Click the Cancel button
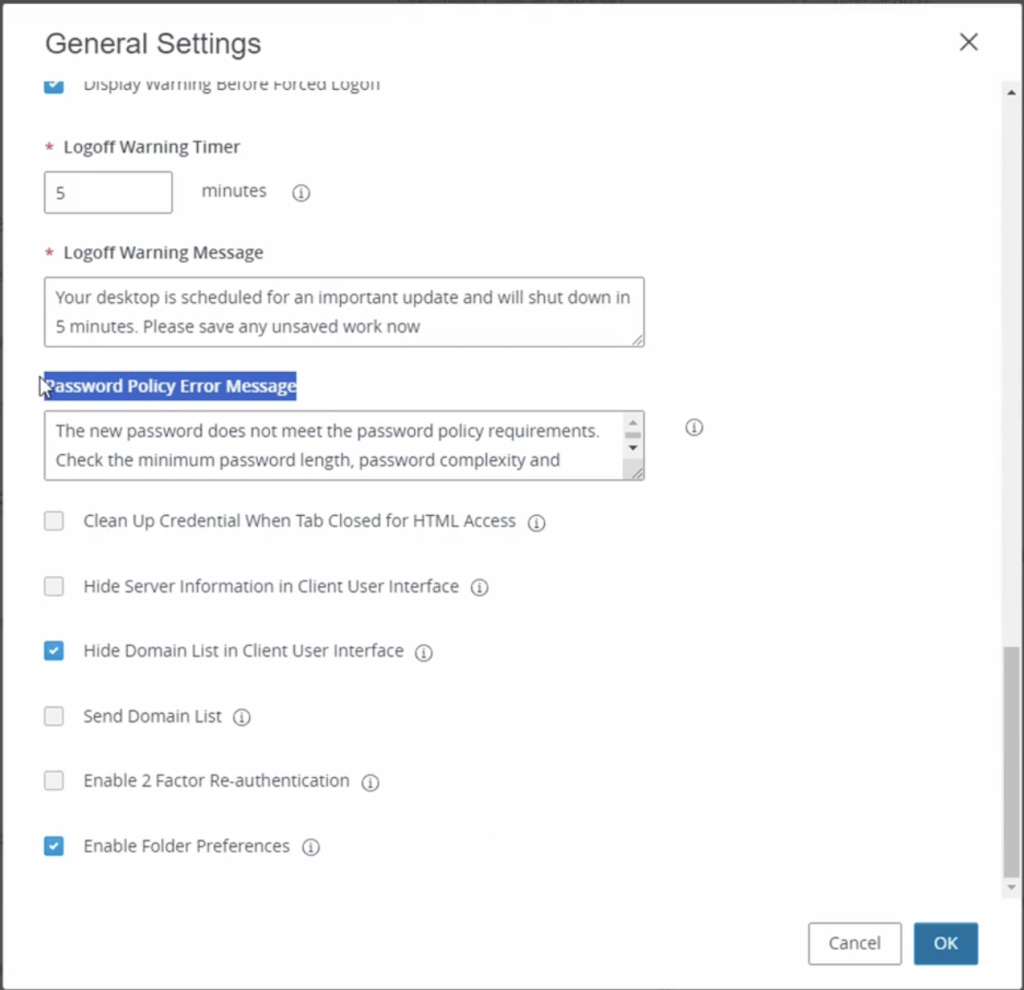Viewport: 1024px width, 990px height. (854, 943)
